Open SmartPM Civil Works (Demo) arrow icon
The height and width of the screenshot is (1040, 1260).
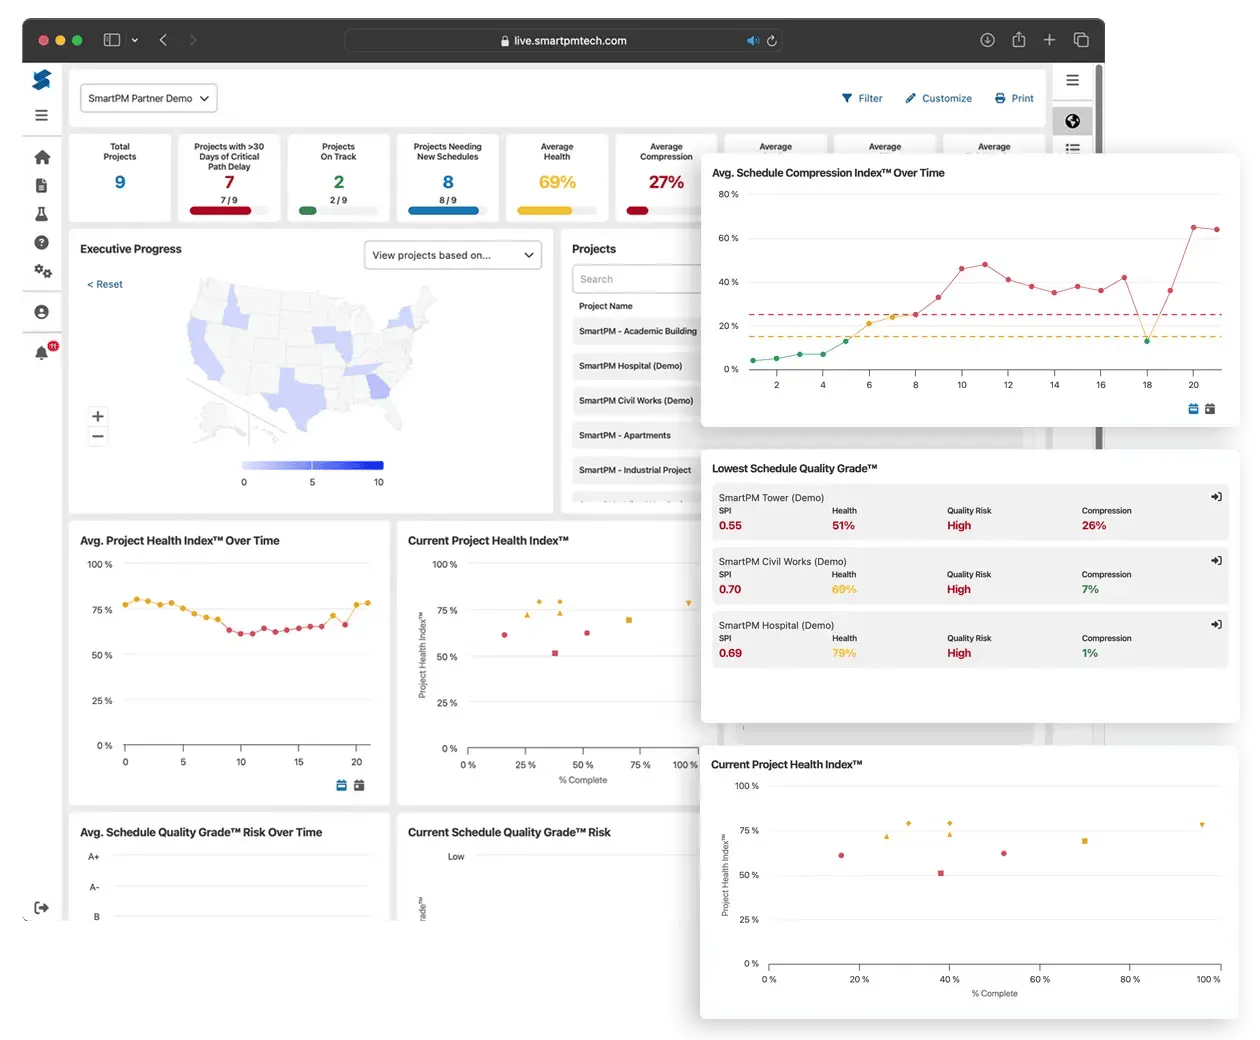coord(1216,561)
